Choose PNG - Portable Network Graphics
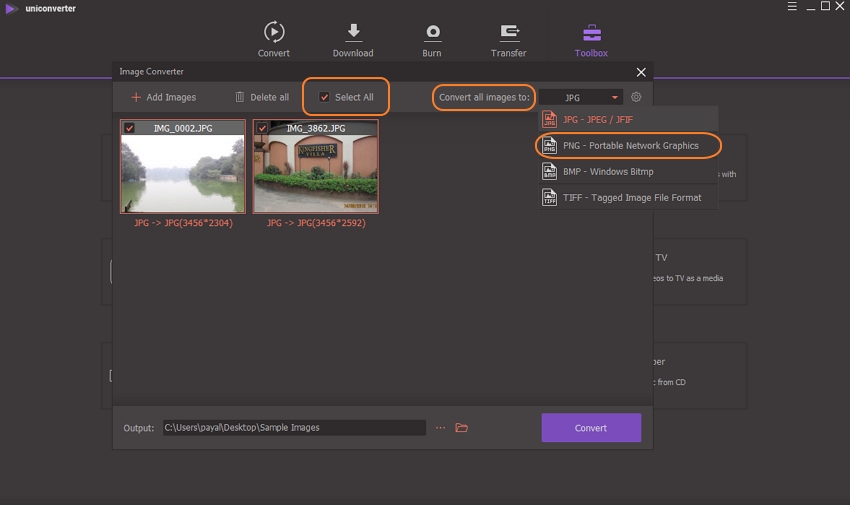Viewport: 850px width, 505px height. tap(630, 146)
